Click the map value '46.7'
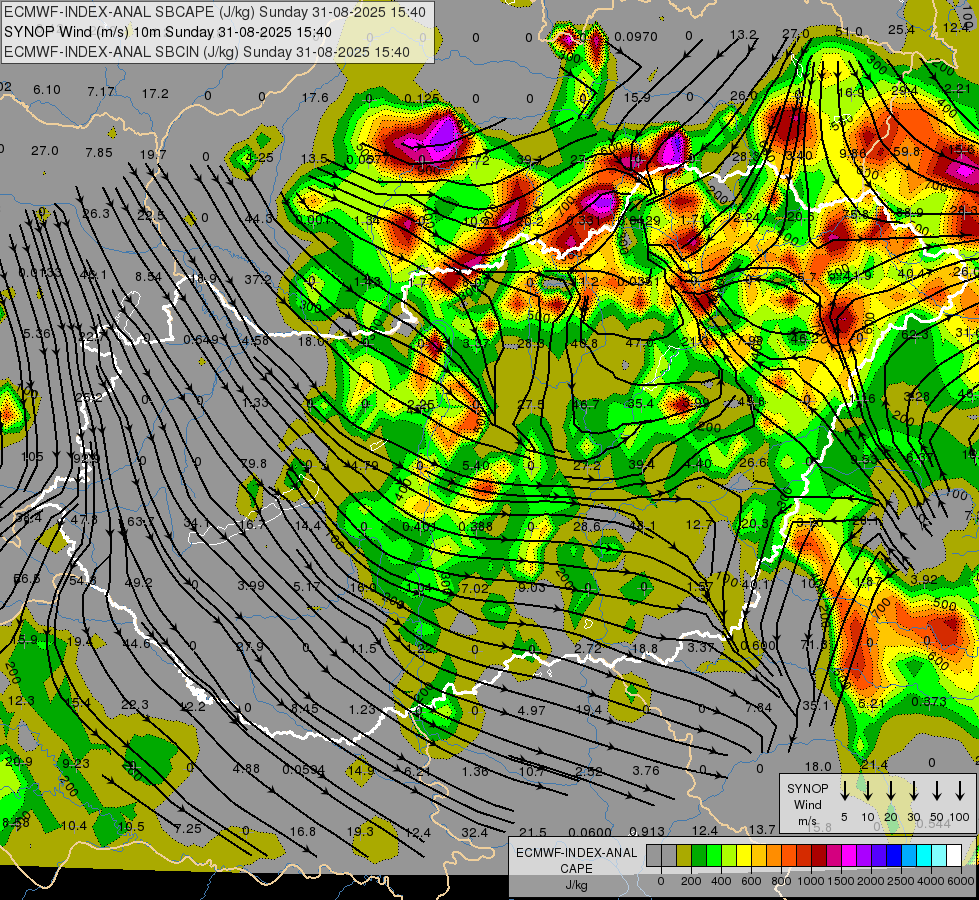The height and width of the screenshot is (900, 979). click(586, 404)
